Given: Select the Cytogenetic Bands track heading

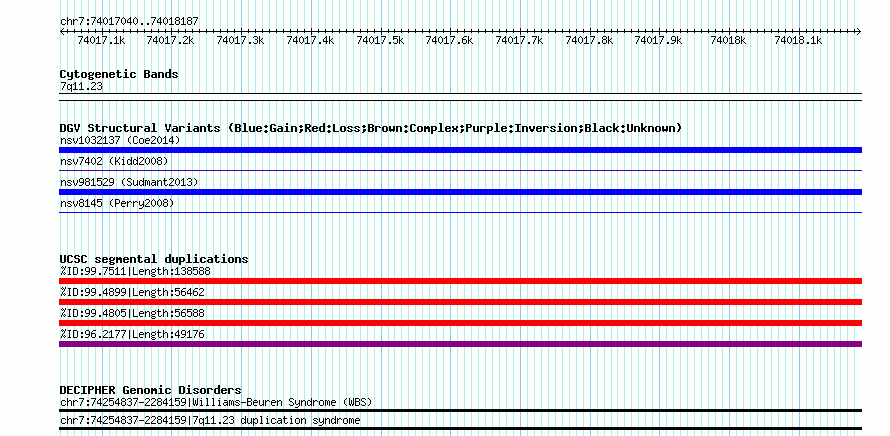Looking at the screenshot, I should (x=119, y=74).
